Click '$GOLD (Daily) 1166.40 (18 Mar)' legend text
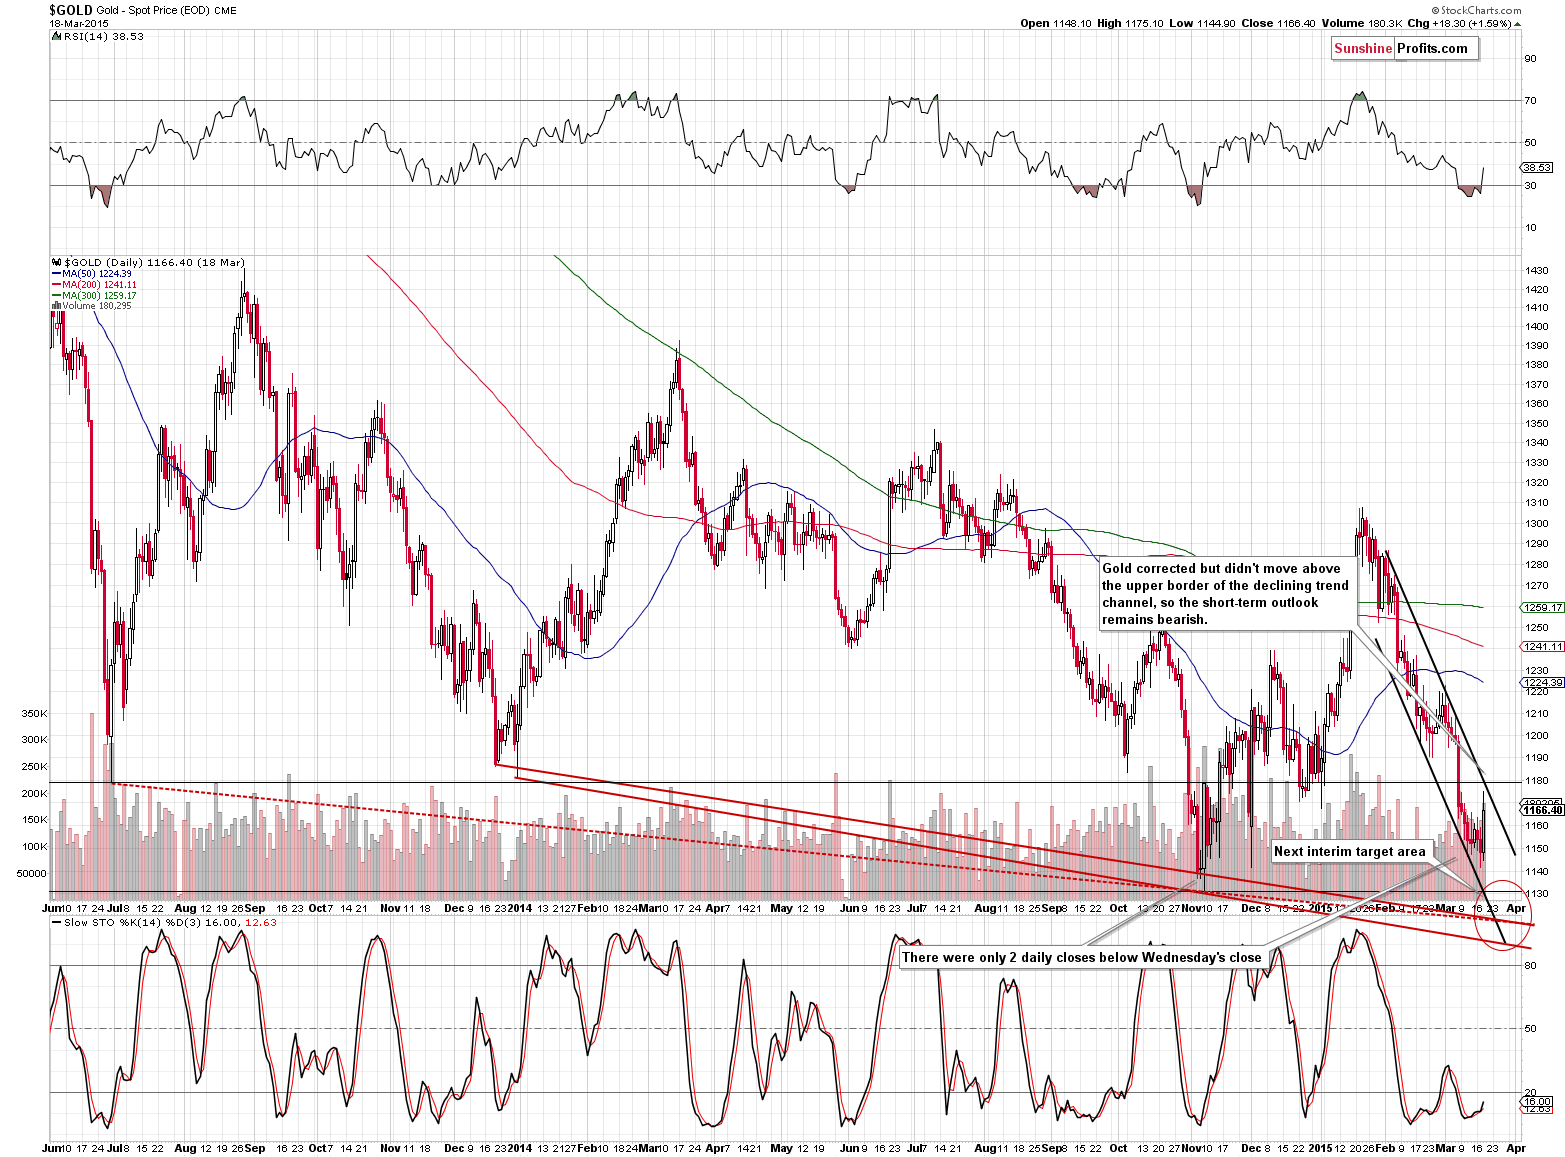This screenshot has height=1157, width=1565. [153, 263]
